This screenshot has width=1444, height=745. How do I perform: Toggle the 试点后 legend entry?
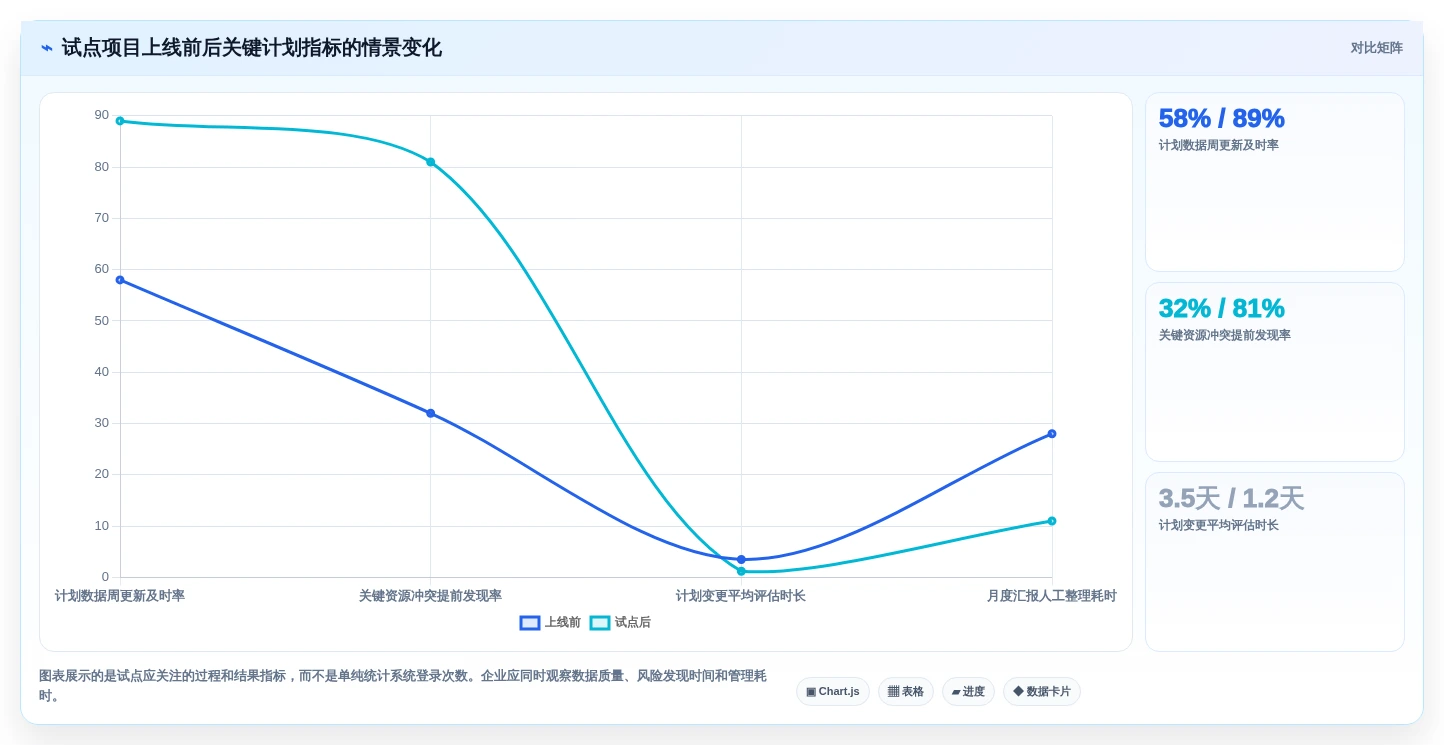(x=620, y=623)
